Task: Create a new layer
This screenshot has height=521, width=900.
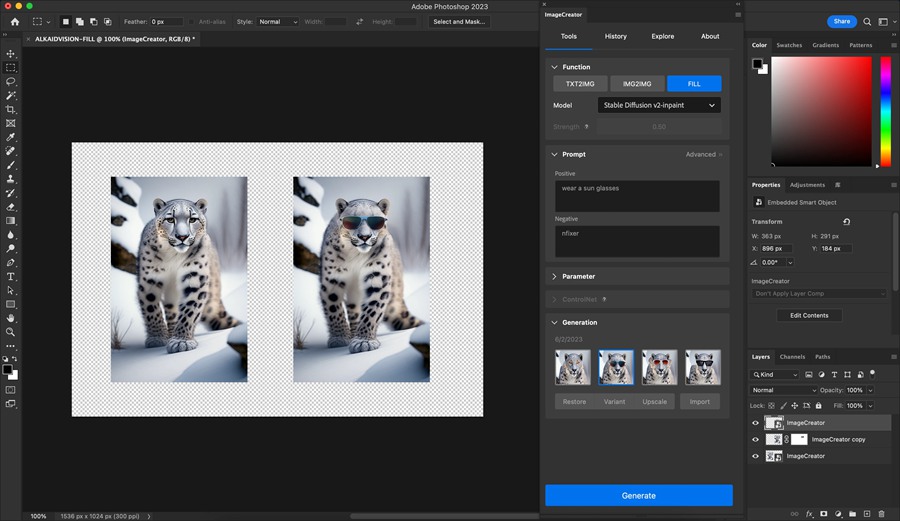Action: click(x=867, y=514)
